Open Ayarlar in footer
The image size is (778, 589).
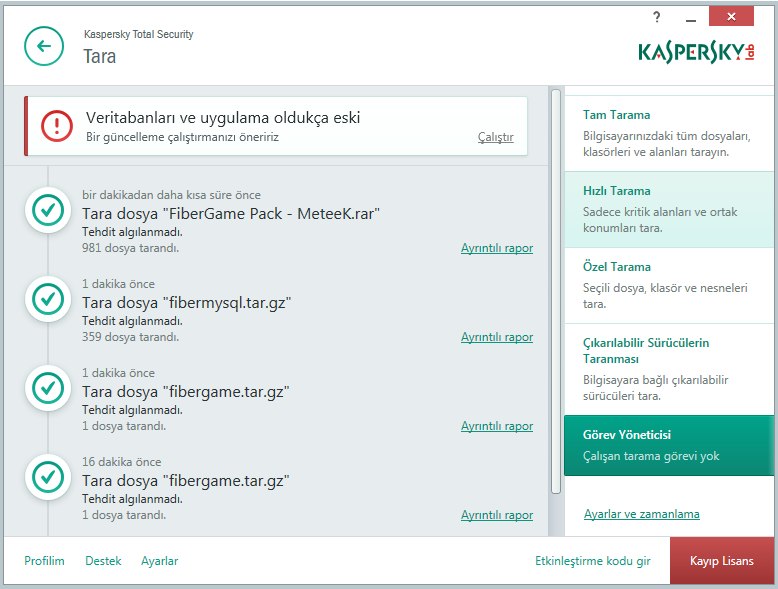[159, 561]
